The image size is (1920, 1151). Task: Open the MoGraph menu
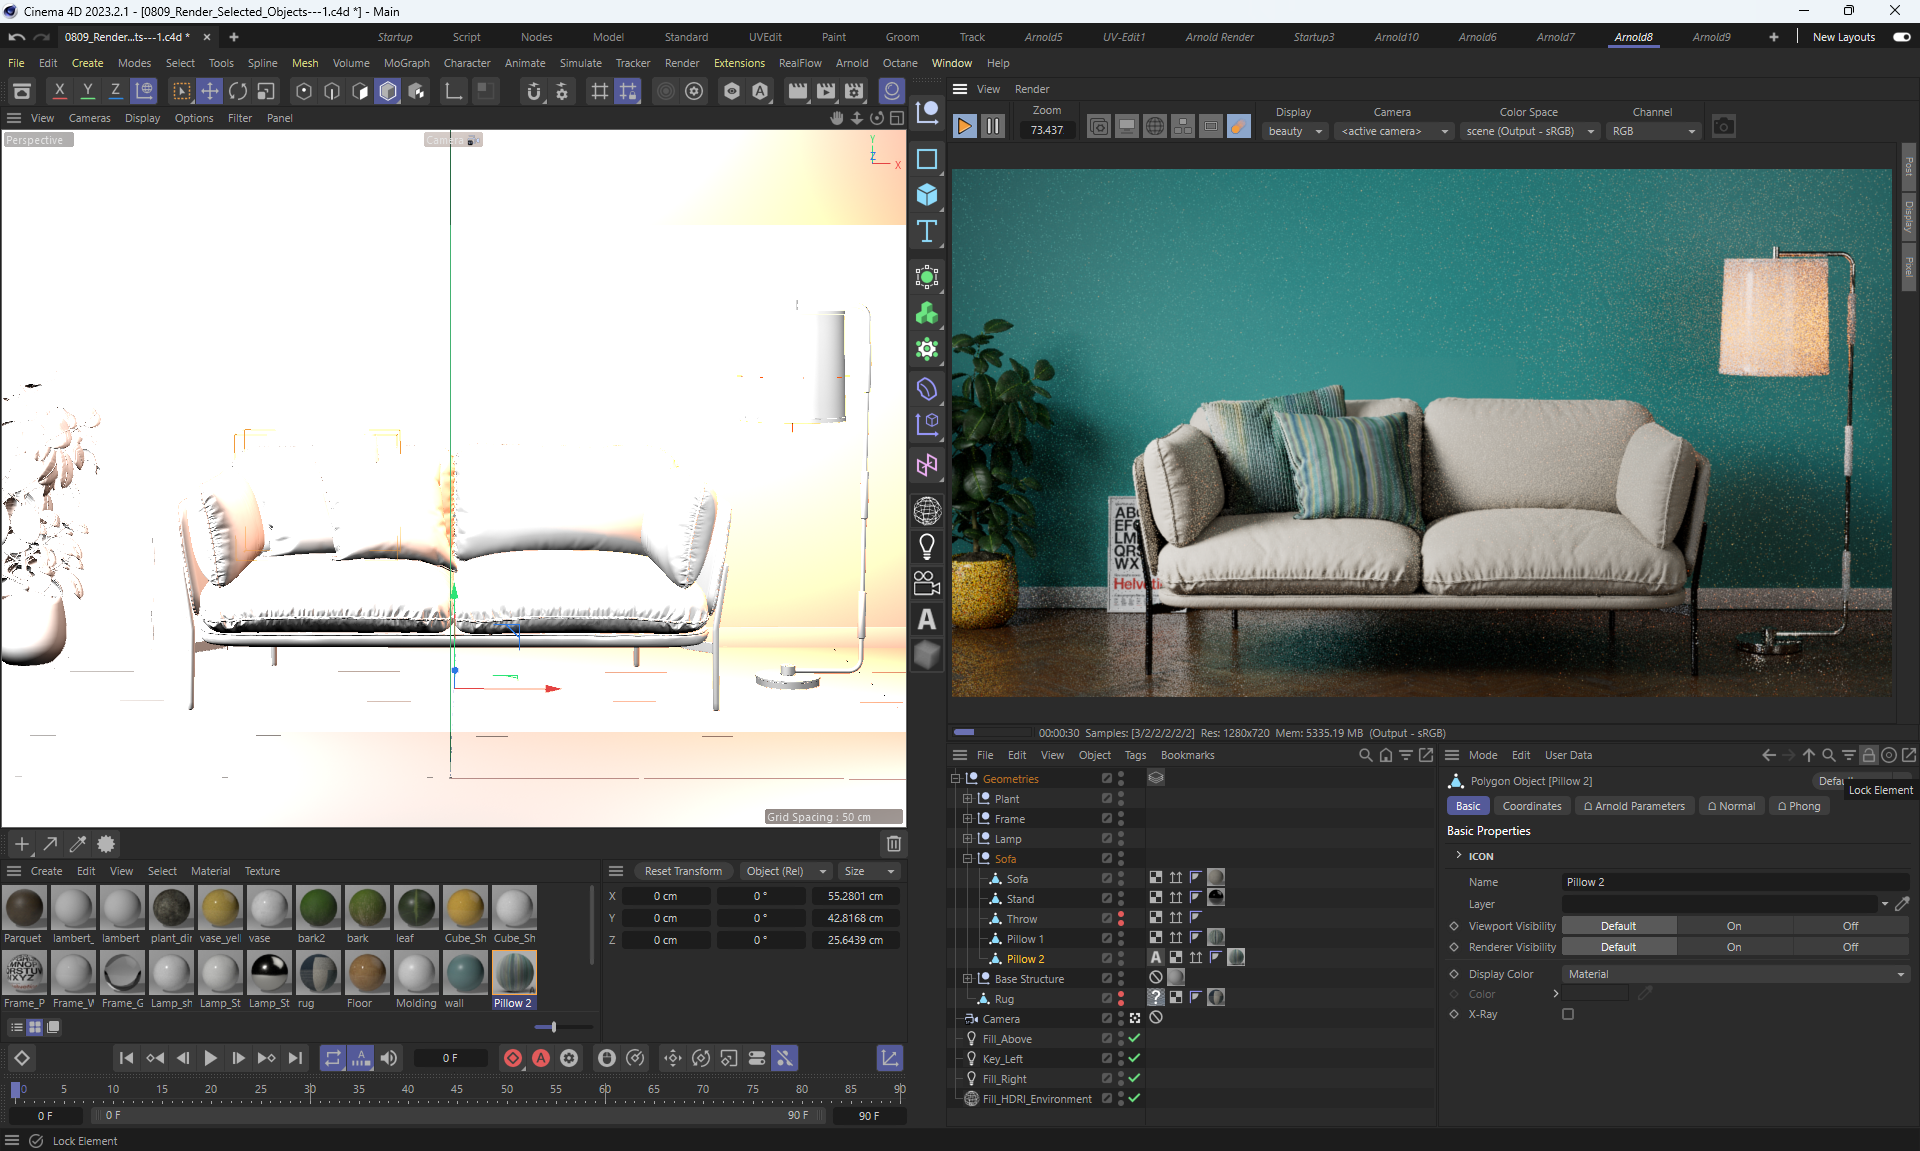(x=406, y=63)
